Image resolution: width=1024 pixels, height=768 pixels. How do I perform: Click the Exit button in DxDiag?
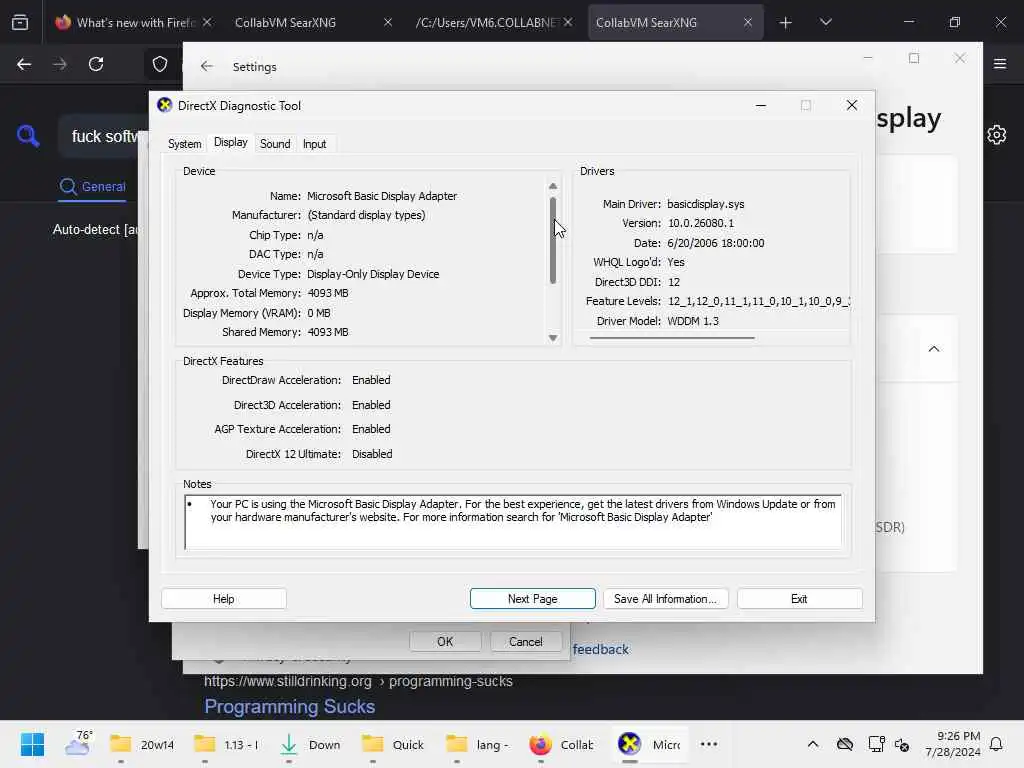[799, 599]
